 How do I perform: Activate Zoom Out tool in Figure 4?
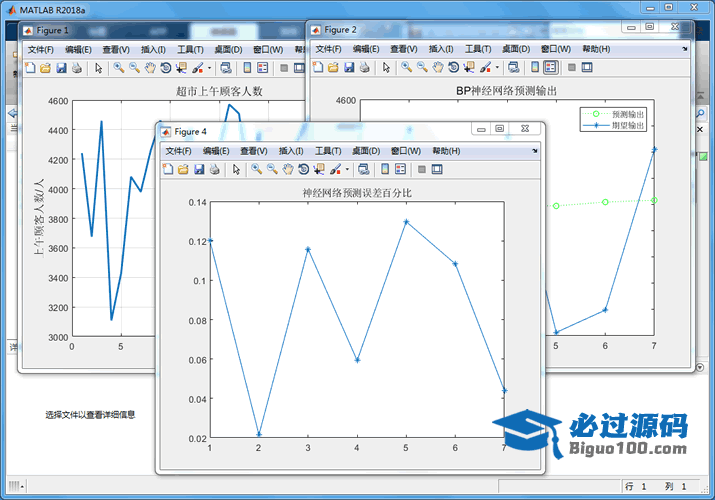pyautogui.click(x=272, y=170)
